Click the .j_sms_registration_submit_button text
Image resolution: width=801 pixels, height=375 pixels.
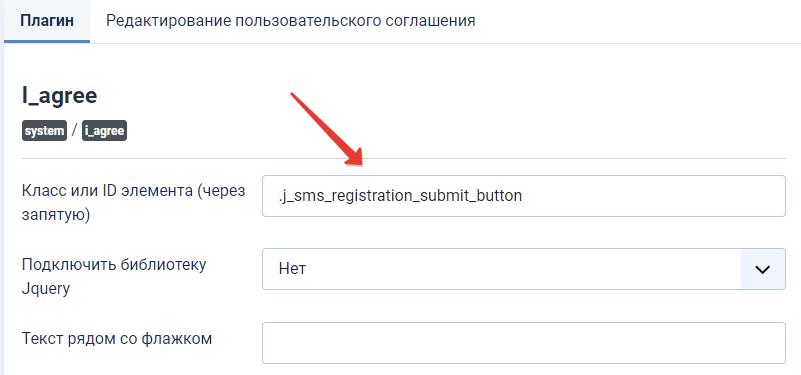click(x=400, y=196)
